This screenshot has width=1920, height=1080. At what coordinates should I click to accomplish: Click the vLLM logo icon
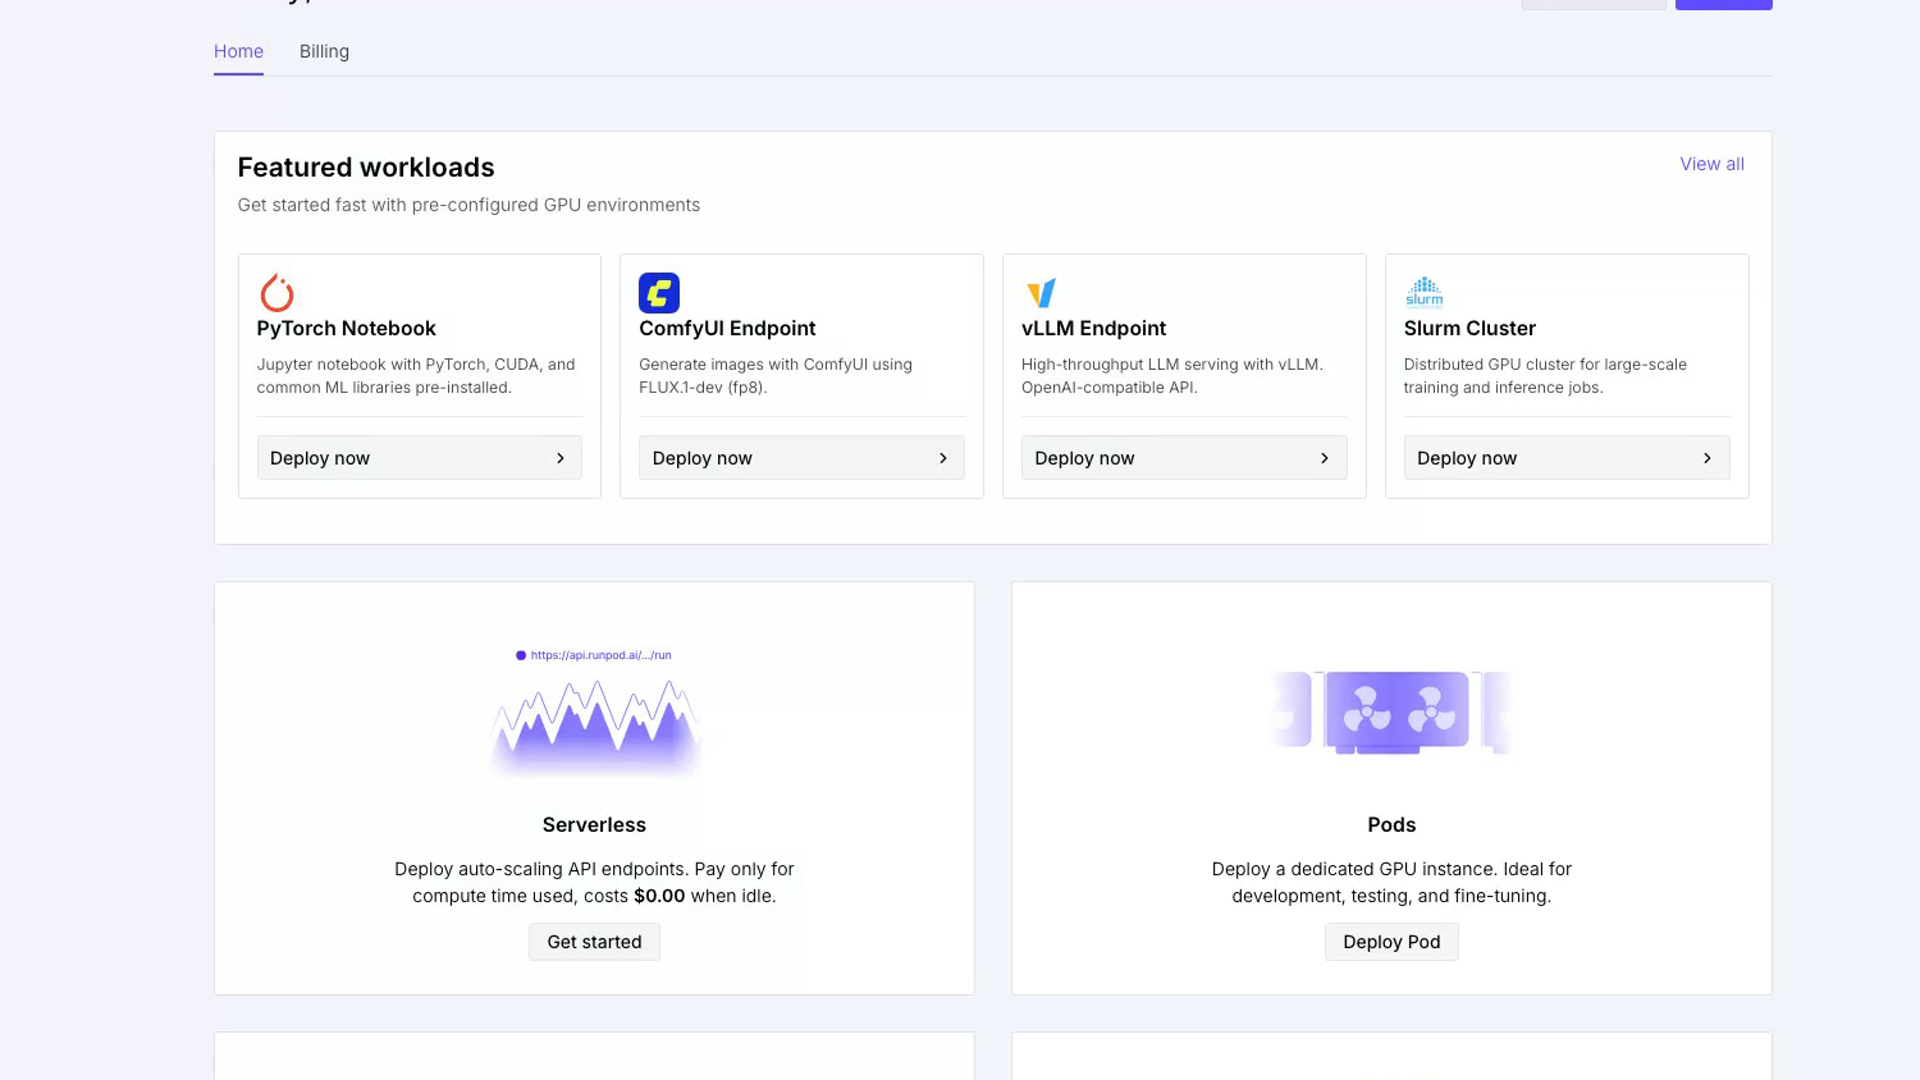[x=1041, y=293]
